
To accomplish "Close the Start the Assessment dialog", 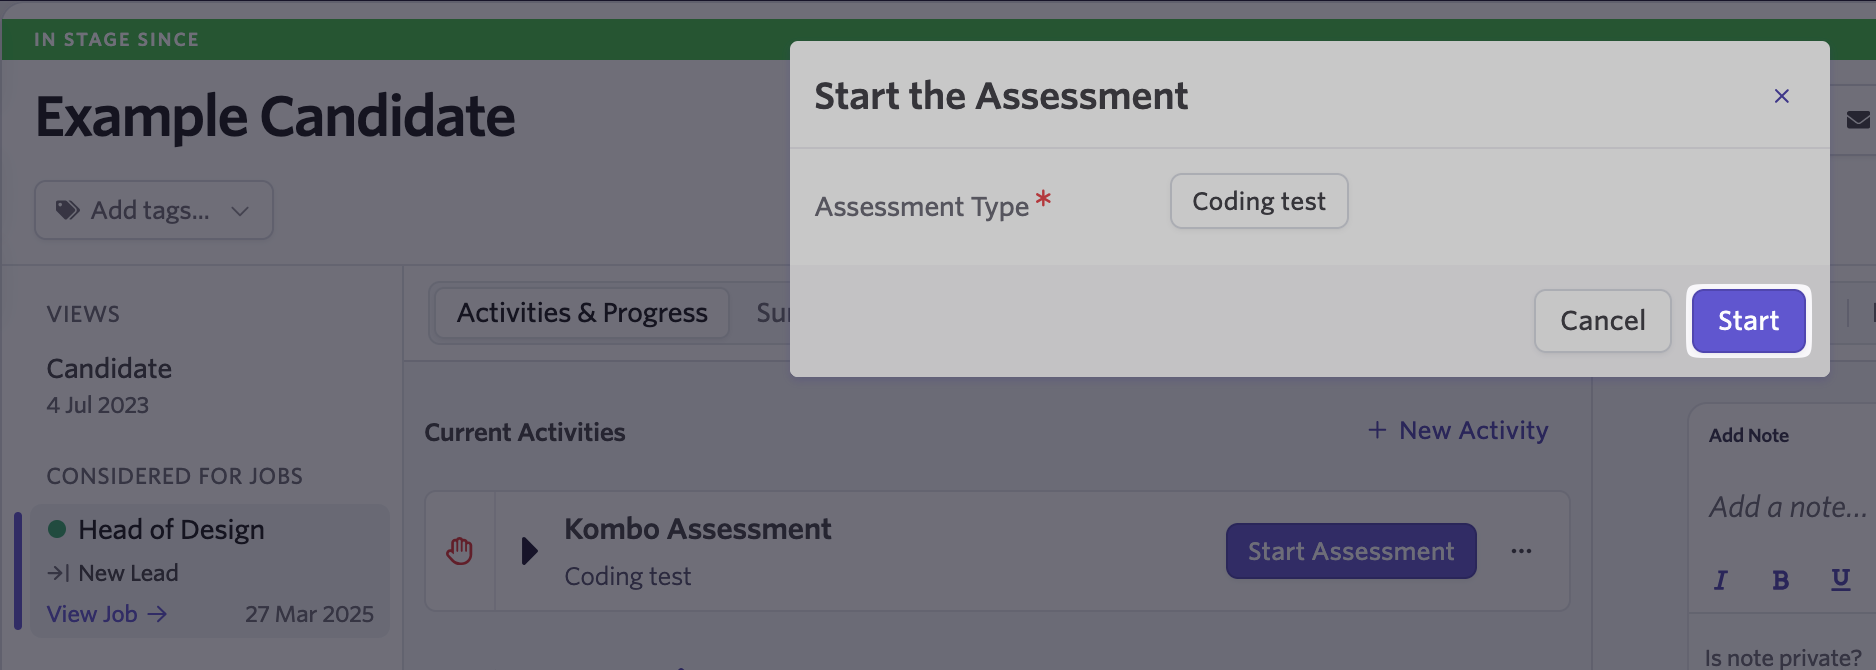I will click(1781, 96).
